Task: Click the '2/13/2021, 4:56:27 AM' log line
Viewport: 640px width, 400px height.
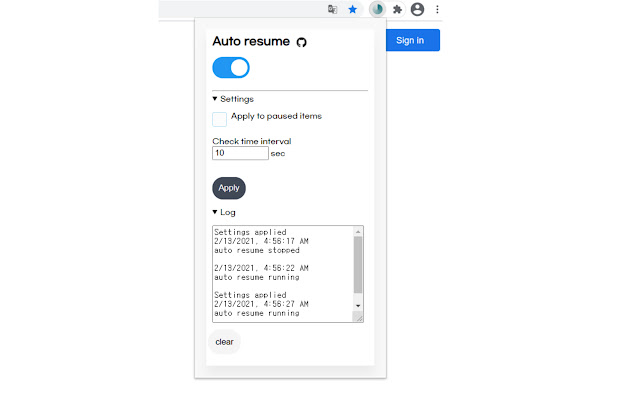Action: click(x=261, y=304)
